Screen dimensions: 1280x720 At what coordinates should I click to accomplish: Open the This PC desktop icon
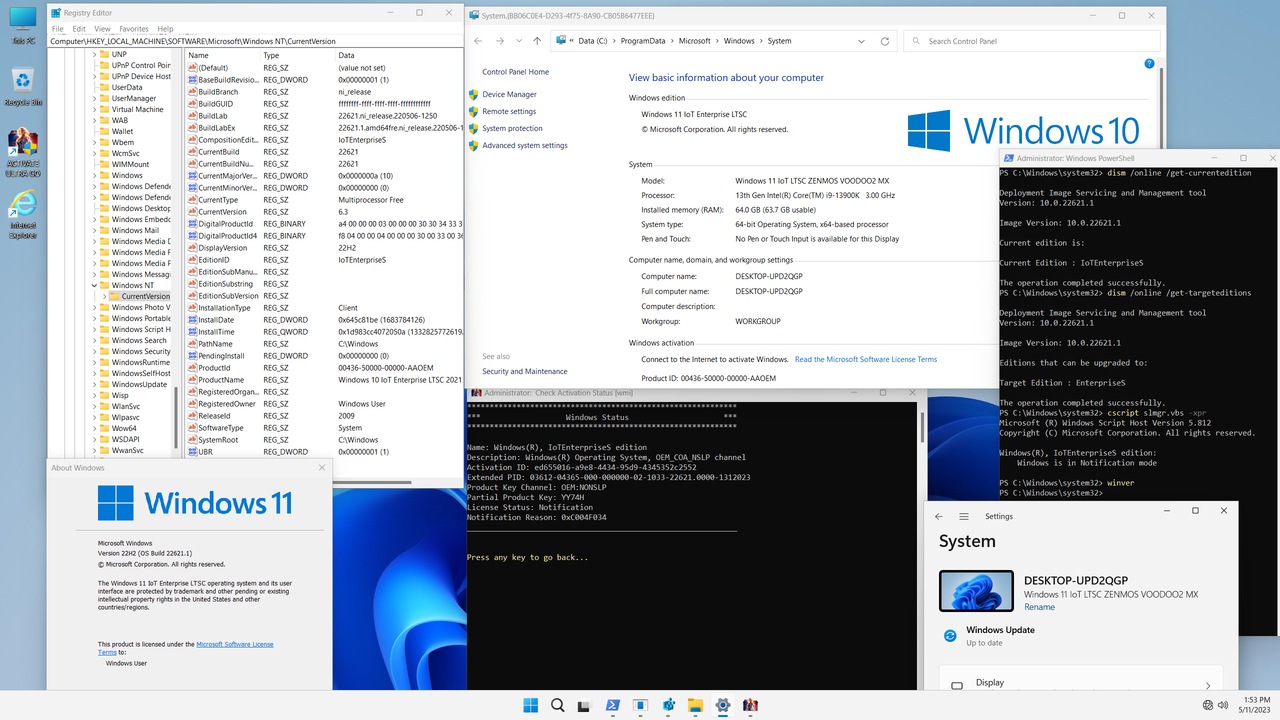coord(22,25)
